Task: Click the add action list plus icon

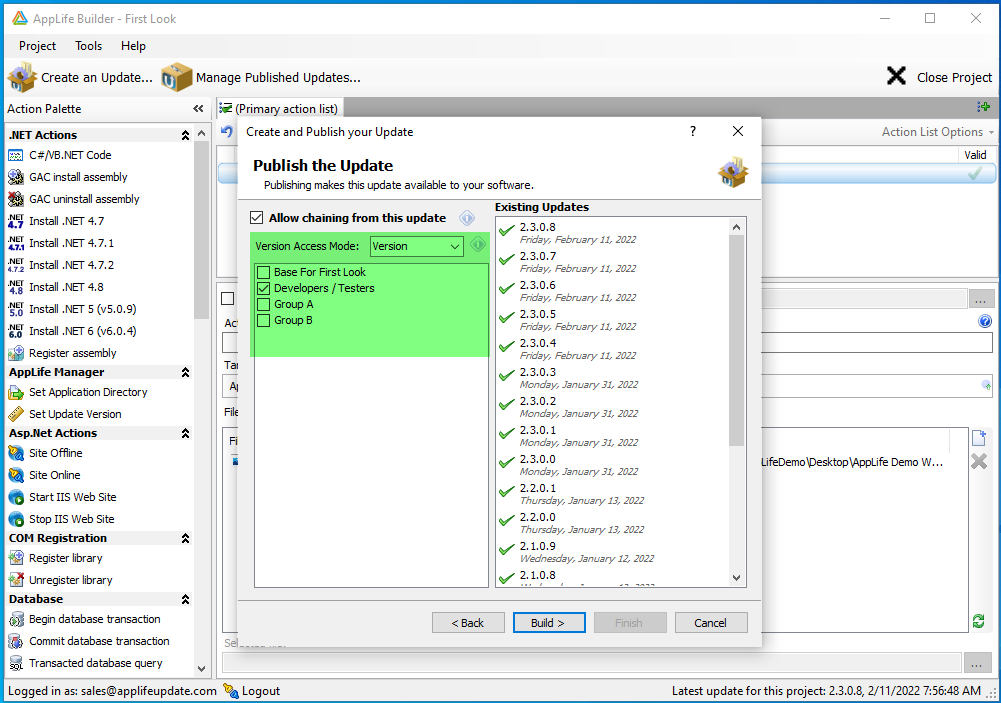Action: coord(983,107)
